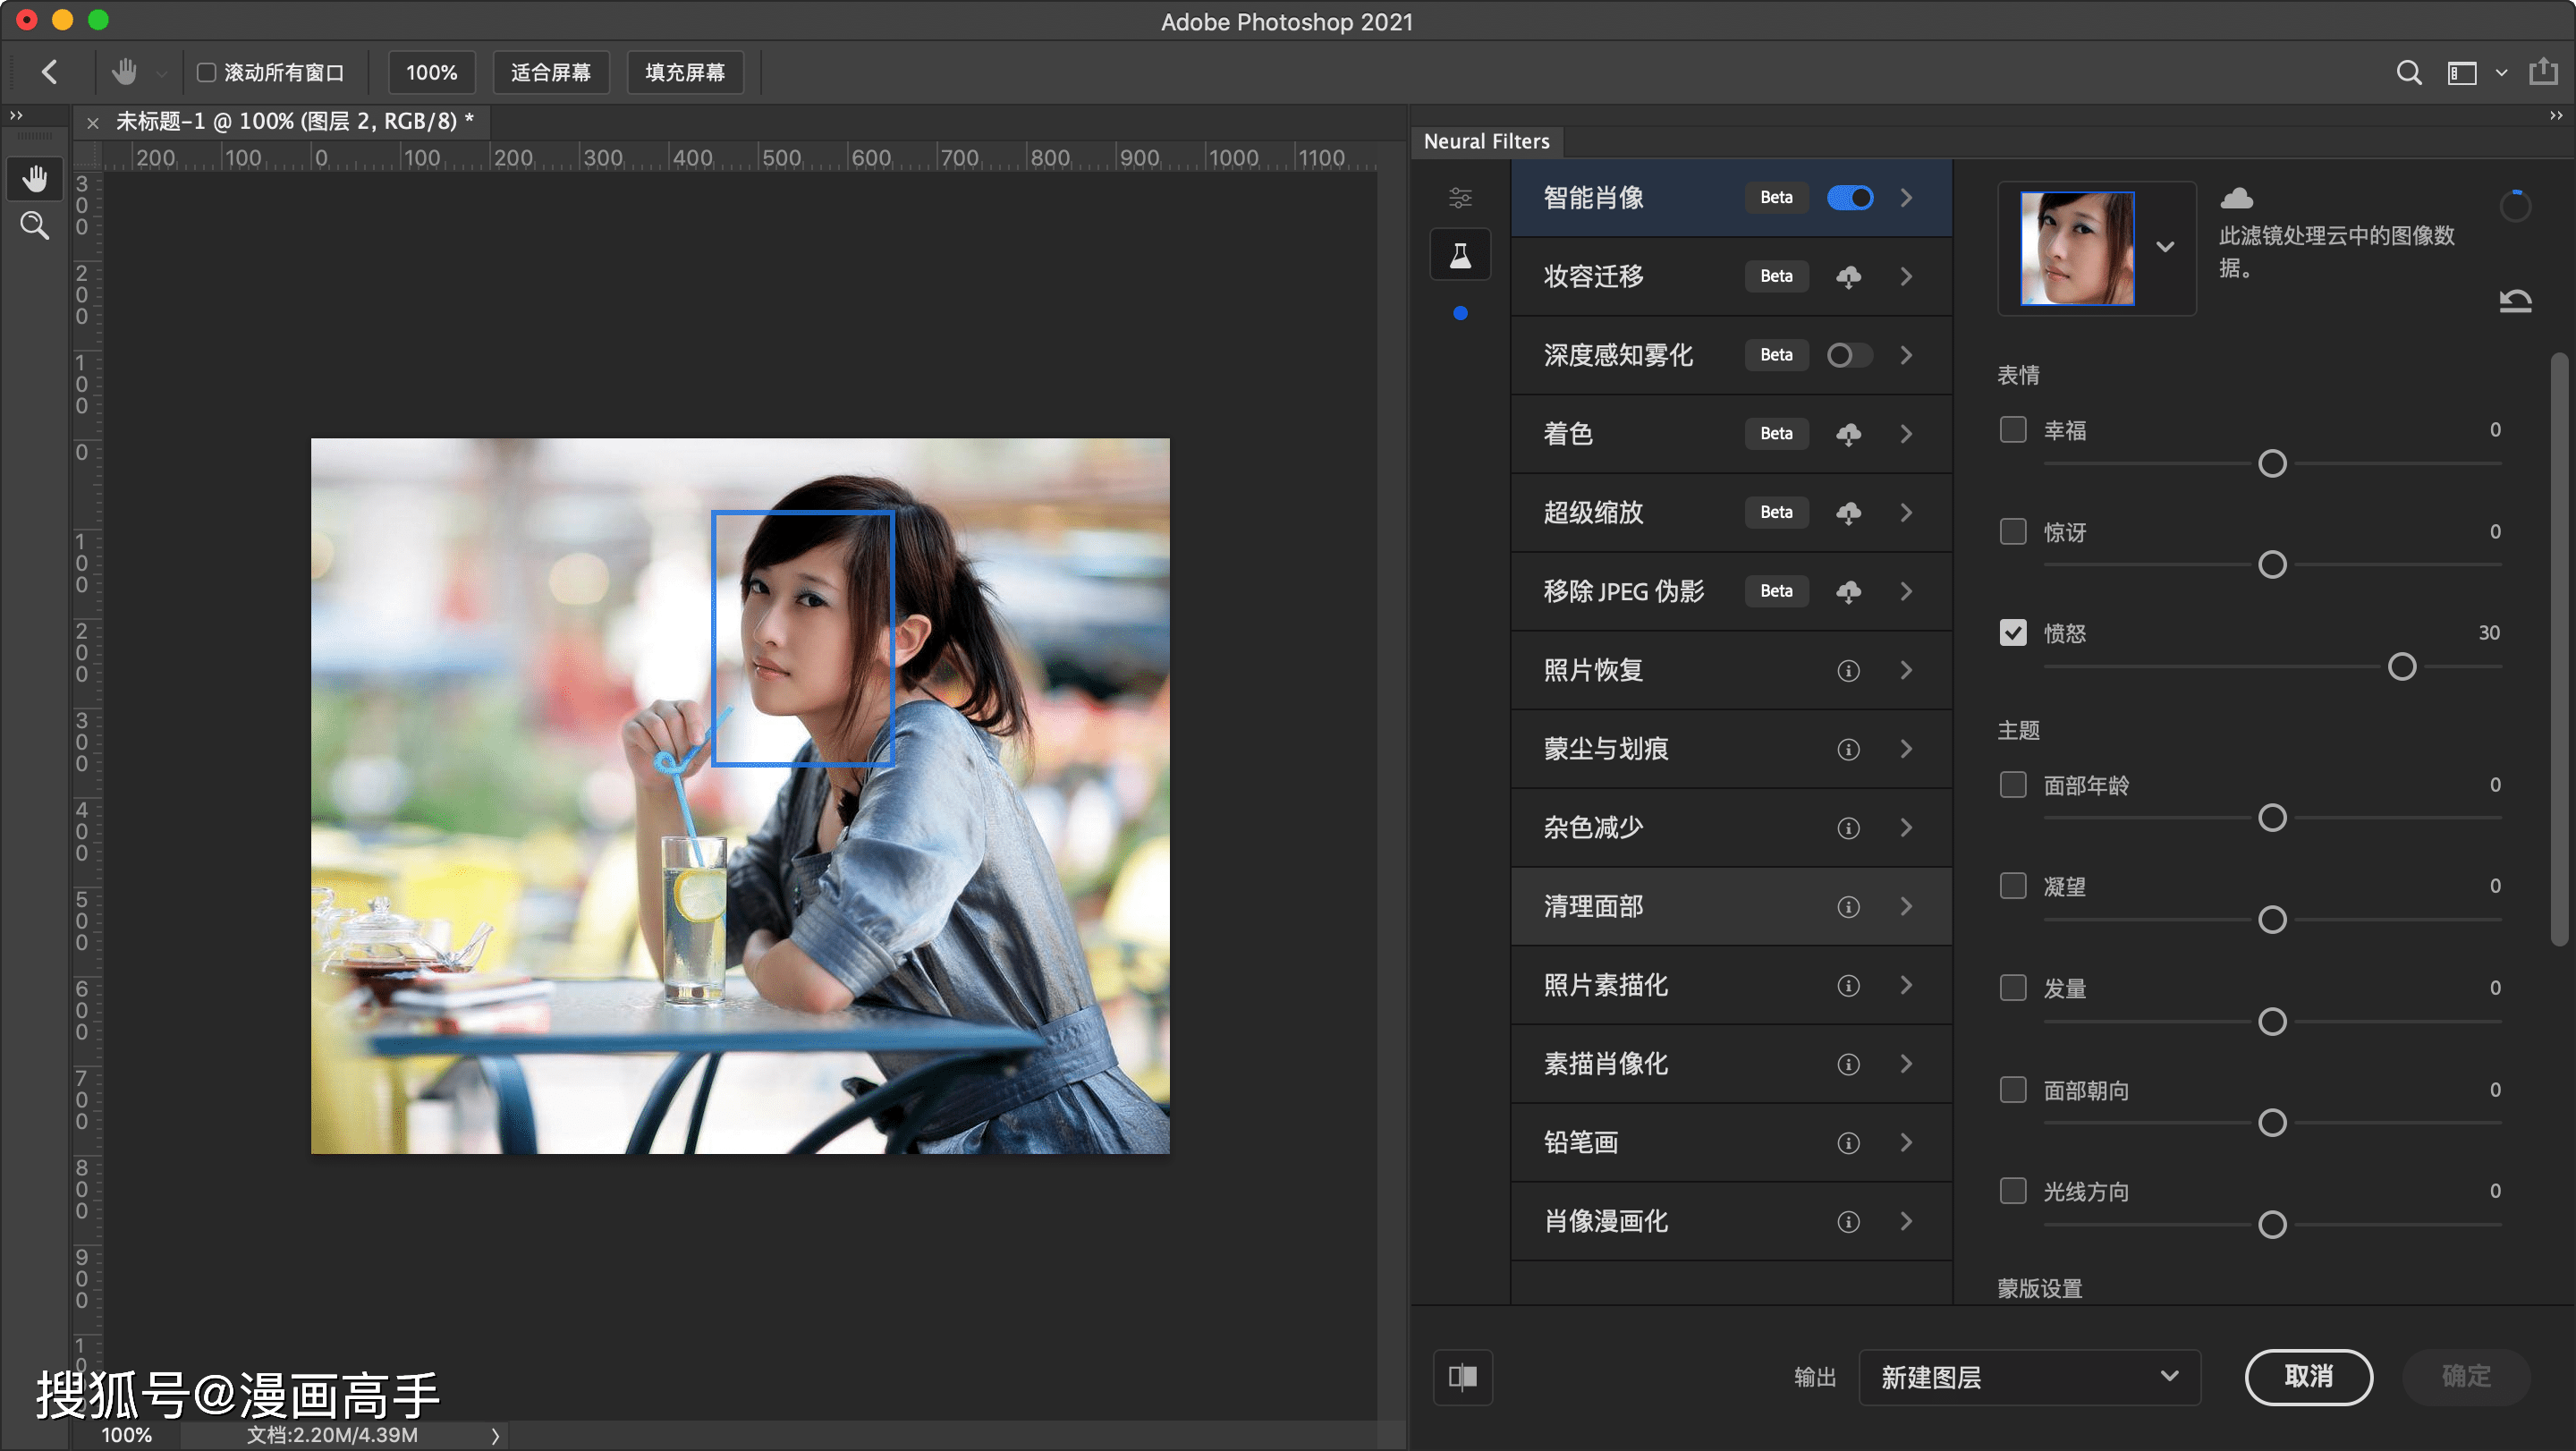Click the 愤怒 slider handle

tap(2402, 666)
